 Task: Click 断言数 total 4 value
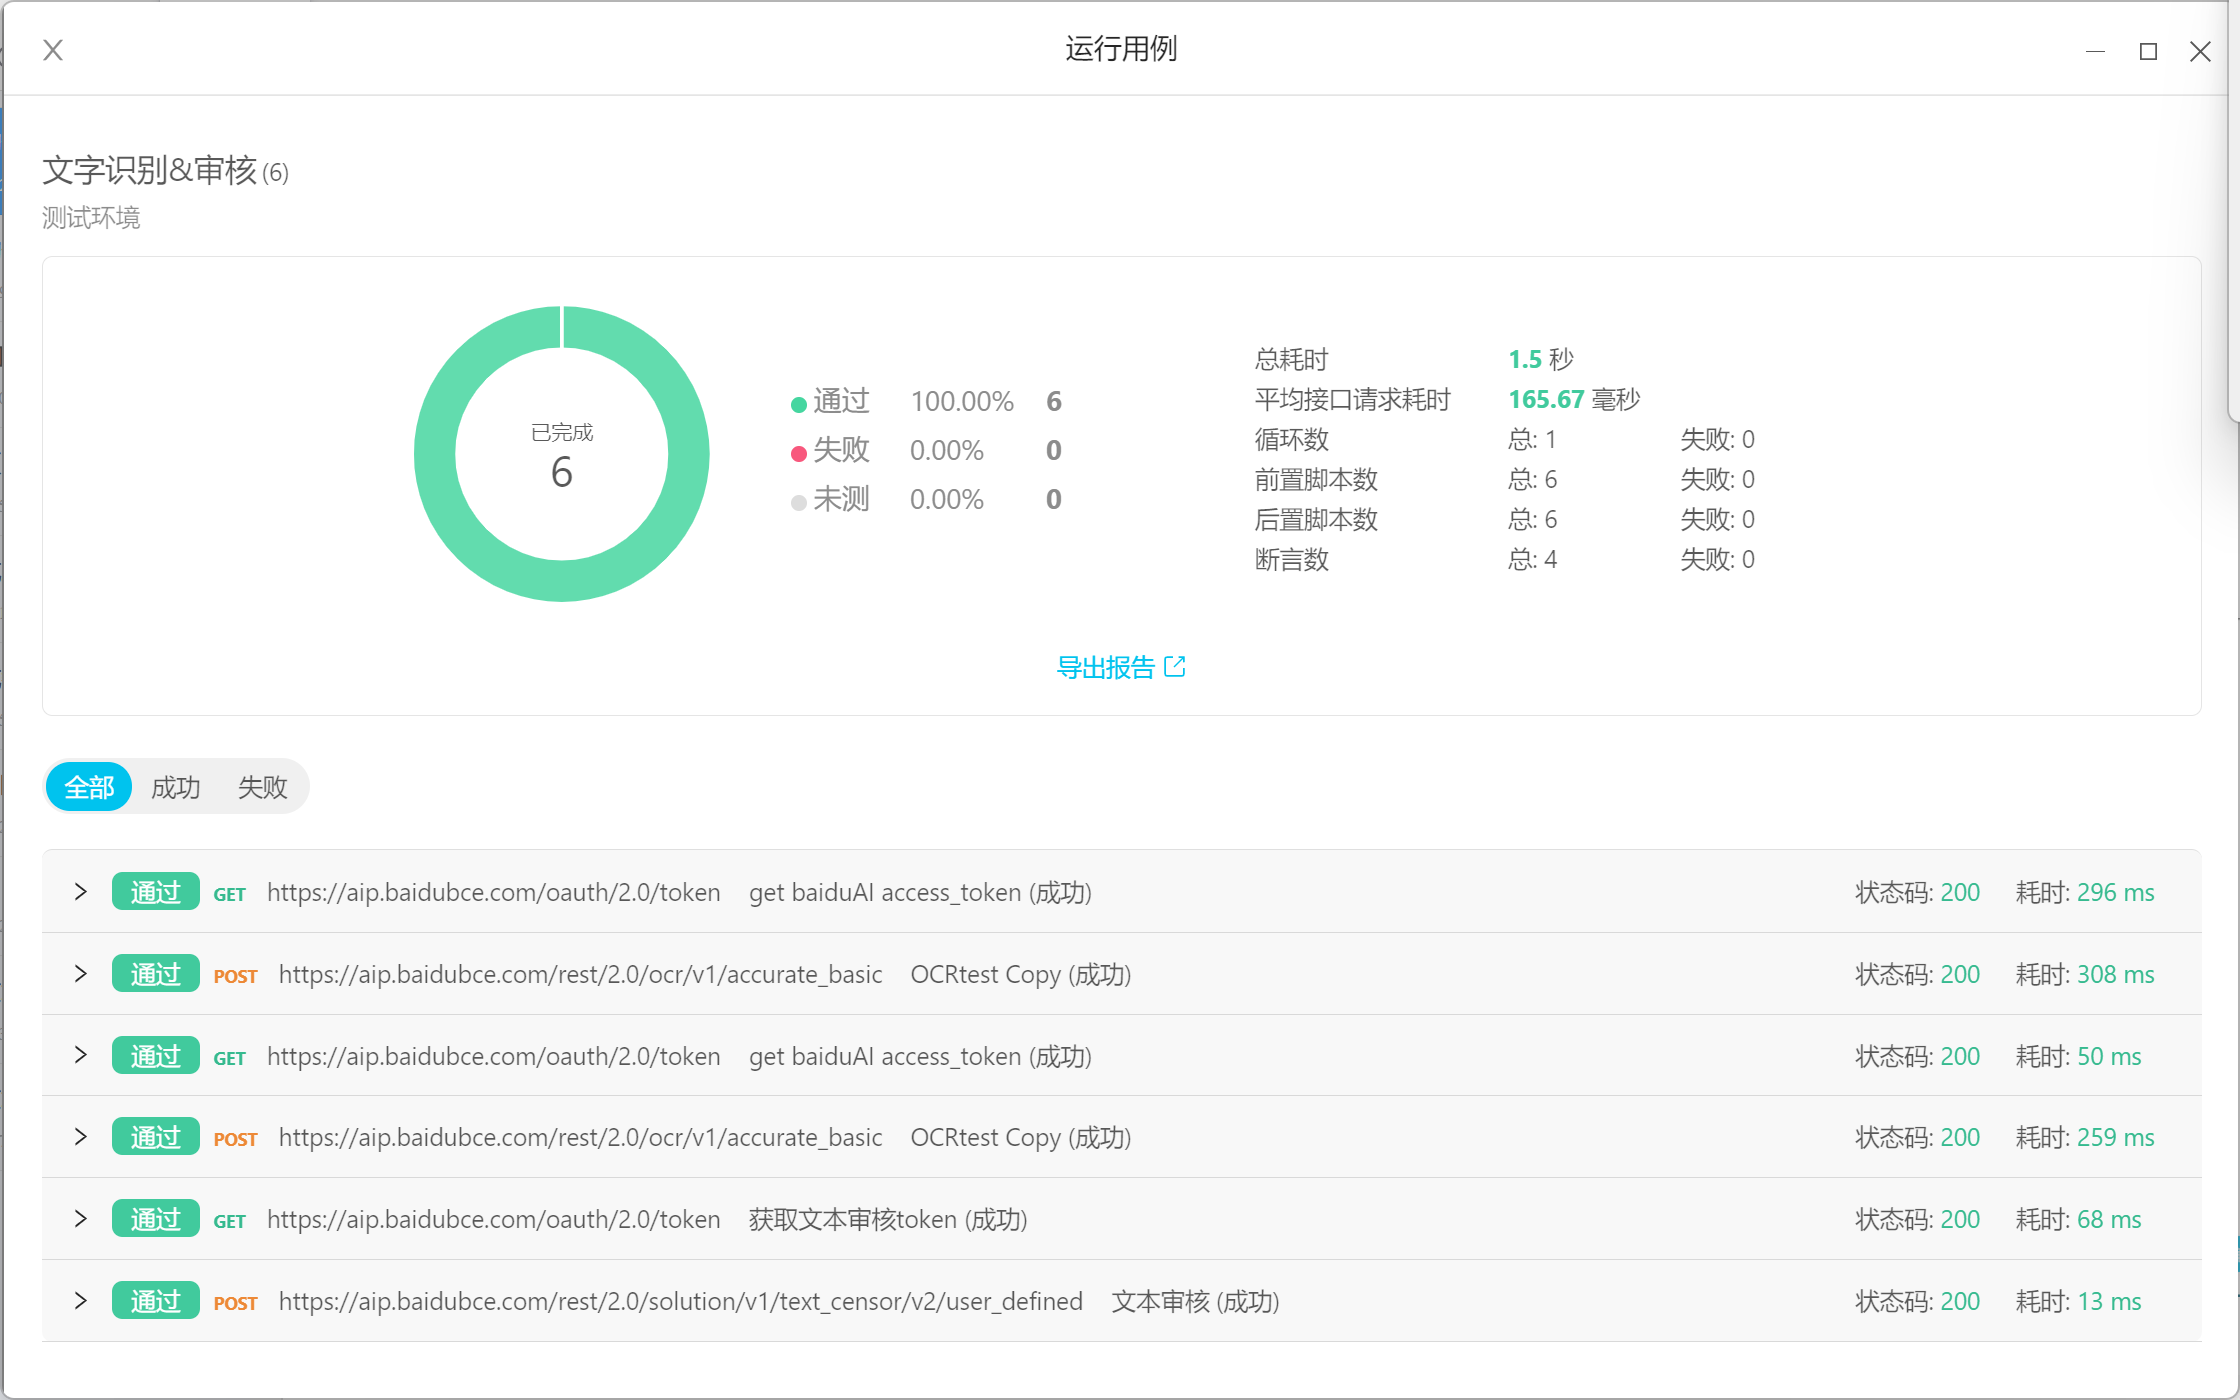1532,559
